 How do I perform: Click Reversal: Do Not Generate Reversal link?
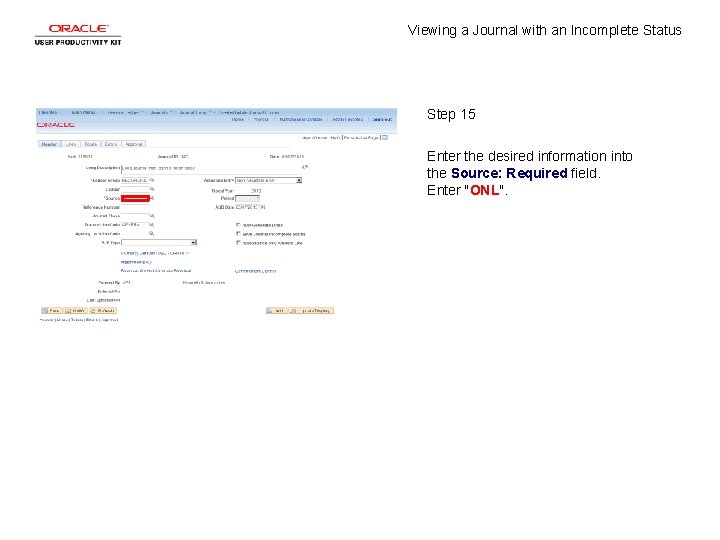[x=156, y=271]
